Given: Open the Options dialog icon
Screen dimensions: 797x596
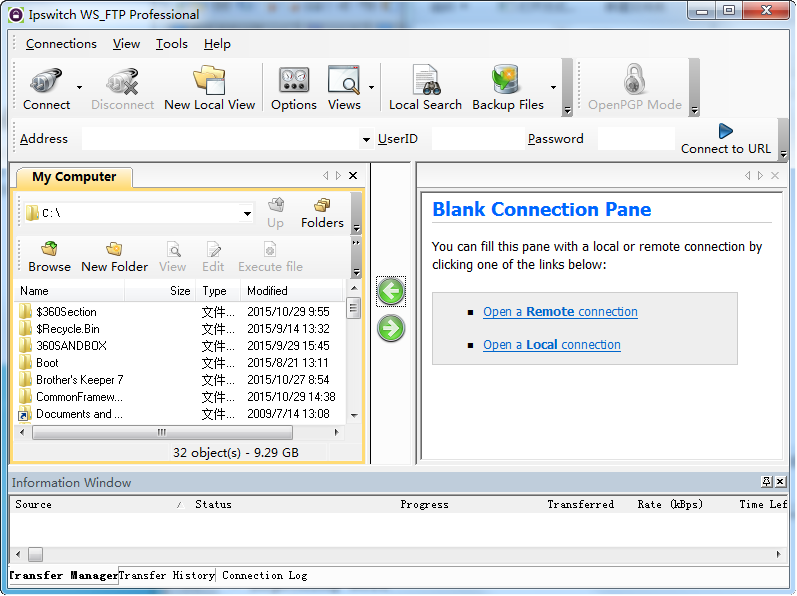Looking at the screenshot, I should [293, 87].
